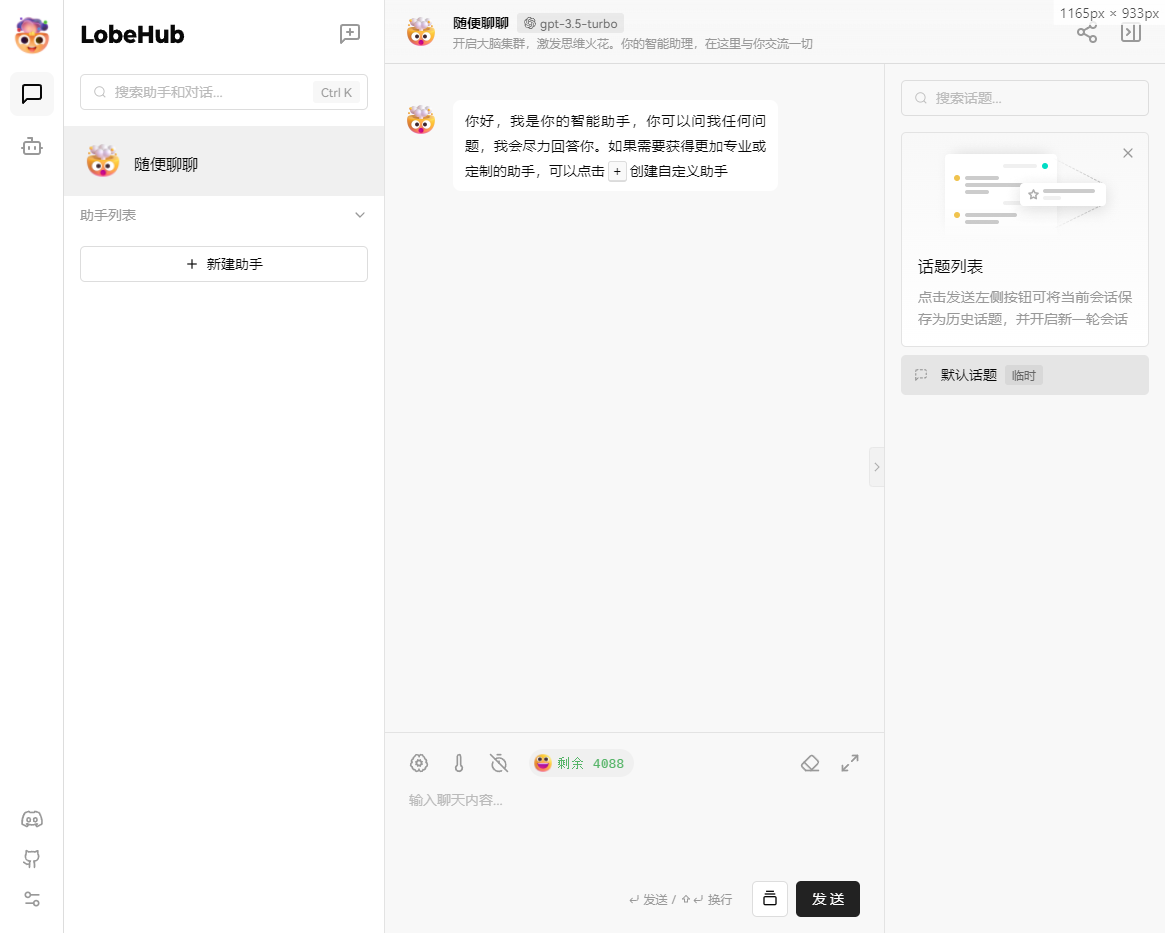
Task: Open the 剩余 4088 token counter
Action: point(581,763)
